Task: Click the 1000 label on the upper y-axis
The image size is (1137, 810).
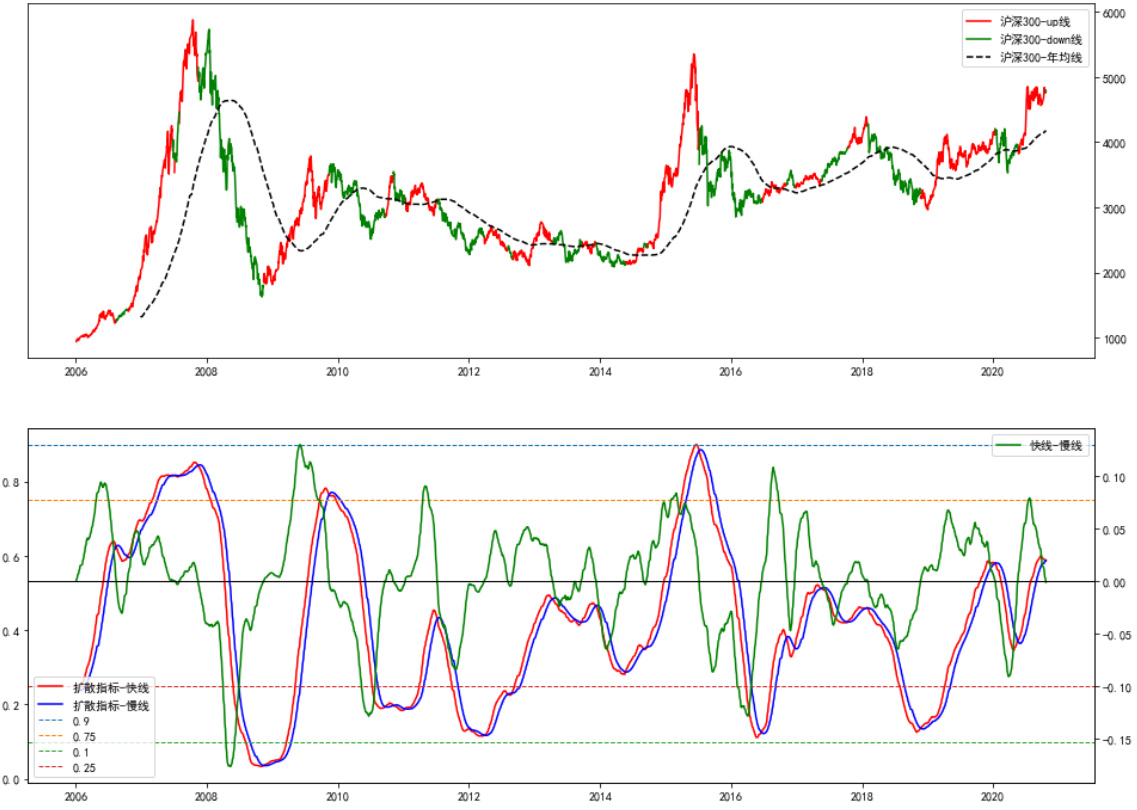Action: pyautogui.click(x=1115, y=339)
